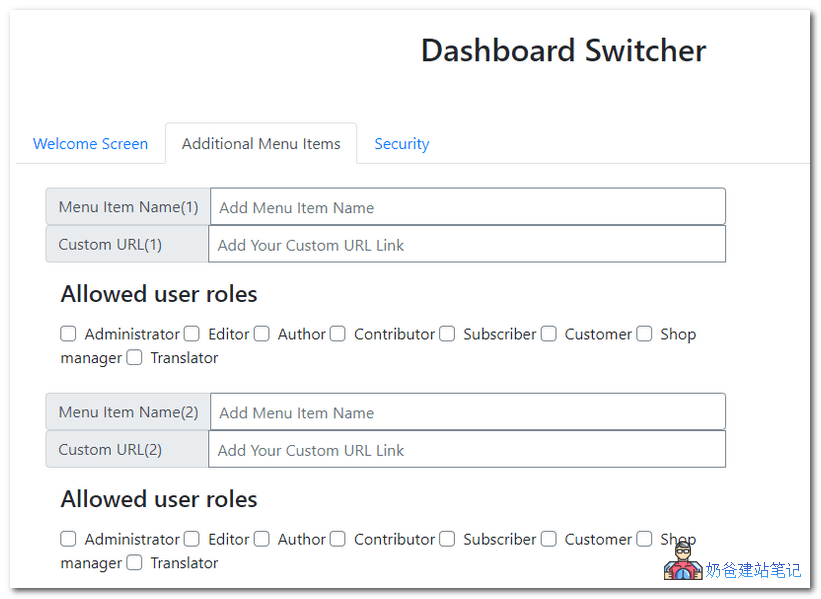
Task: Click the Custom URL(1) input field
Action: pyautogui.click(x=466, y=244)
